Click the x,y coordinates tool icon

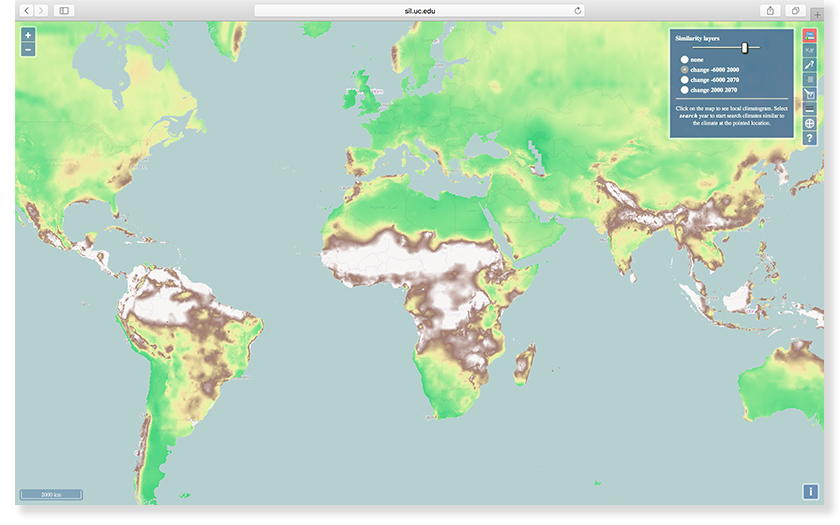pos(810,50)
